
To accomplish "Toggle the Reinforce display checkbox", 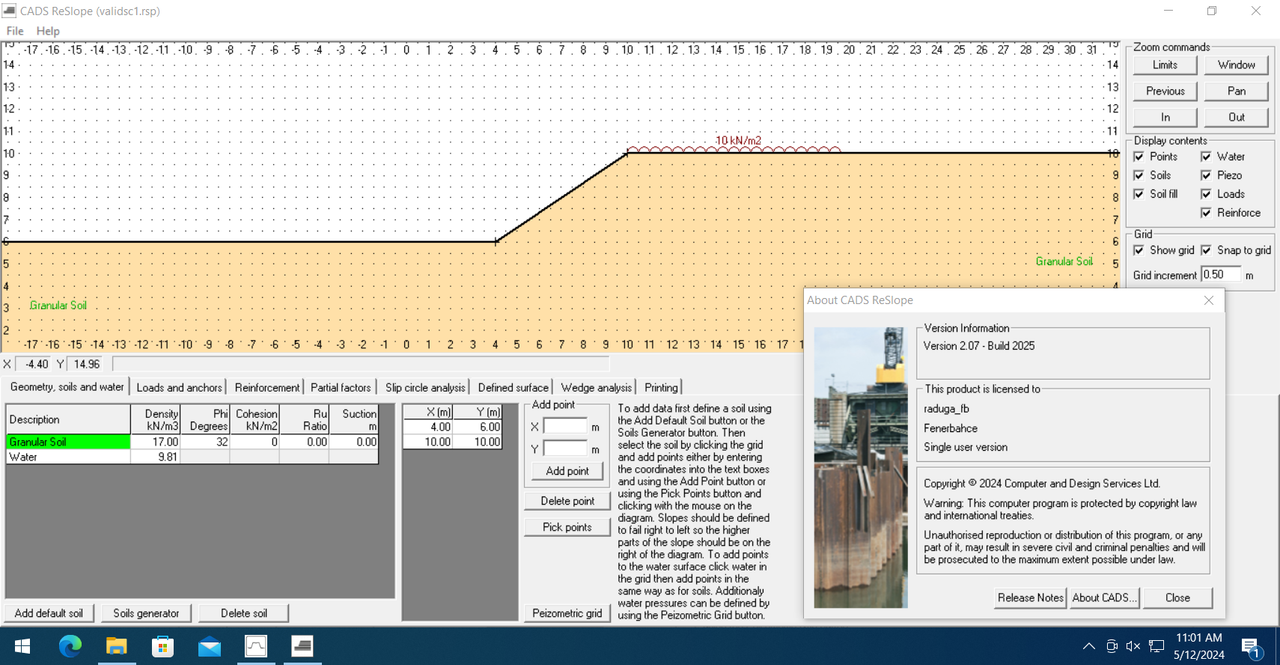I will (x=1206, y=213).
